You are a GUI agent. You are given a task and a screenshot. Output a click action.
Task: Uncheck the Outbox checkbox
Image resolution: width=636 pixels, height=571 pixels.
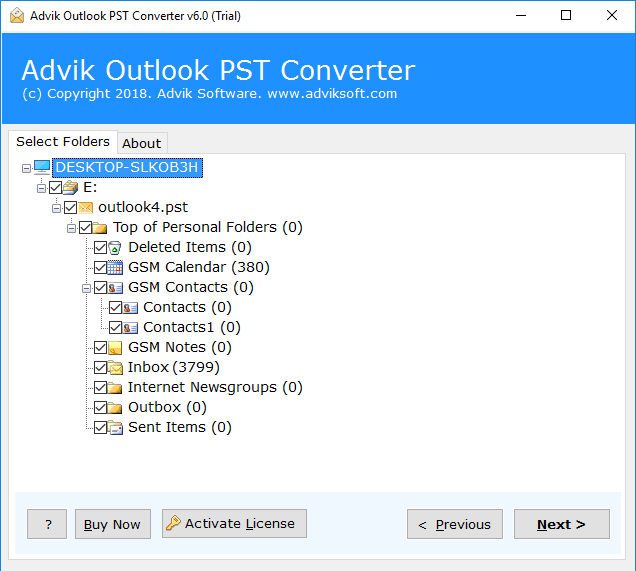(100, 407)
